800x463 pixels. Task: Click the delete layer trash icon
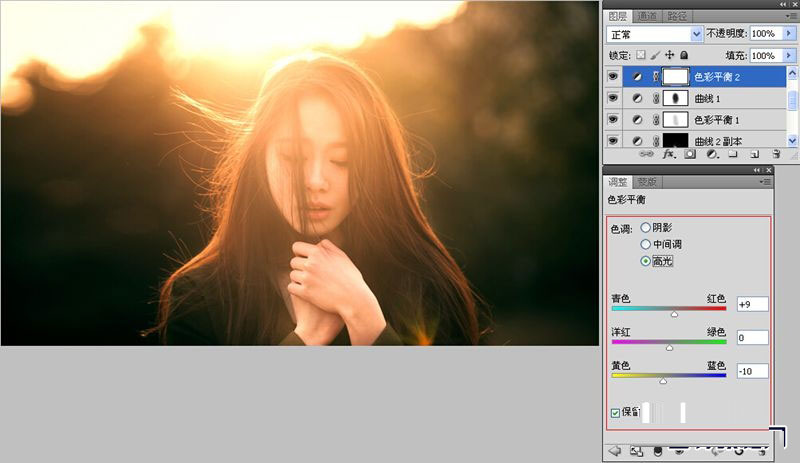click(776, 154)
